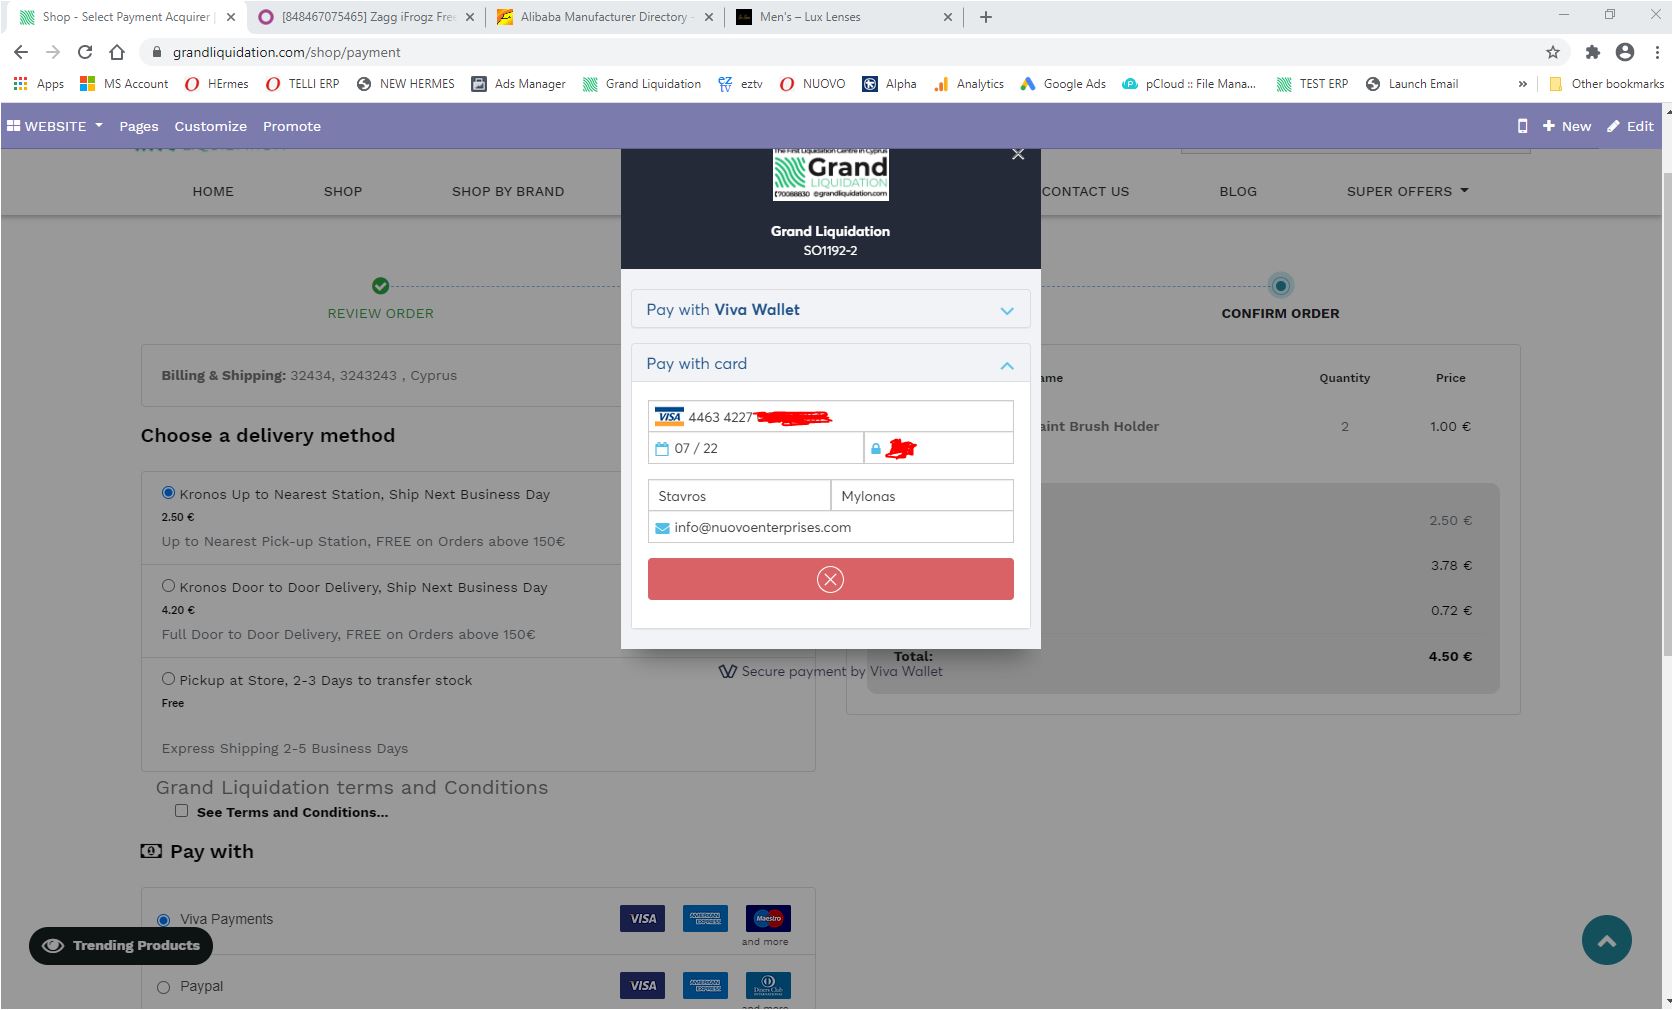This screenshot has width=1673, height=1010.
Task: Click the email address field
Action: coord(830,527)
